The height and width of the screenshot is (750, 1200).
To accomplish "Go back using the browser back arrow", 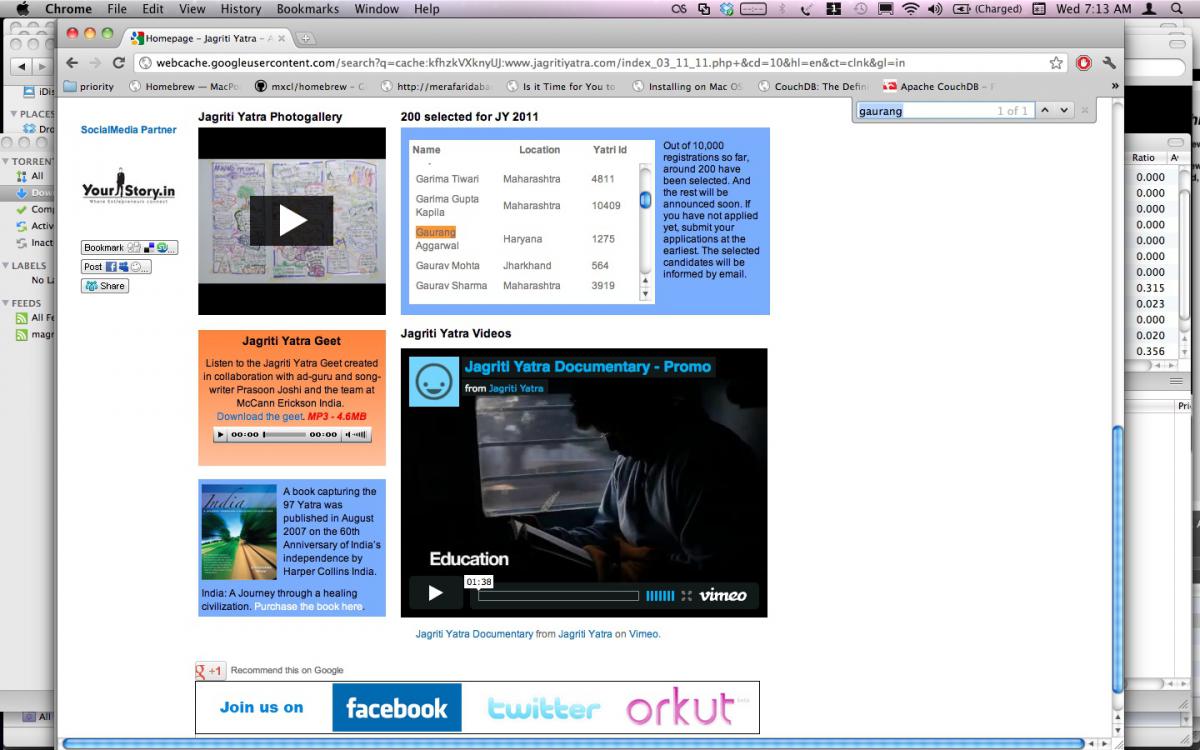I will (x=72, y=62).
